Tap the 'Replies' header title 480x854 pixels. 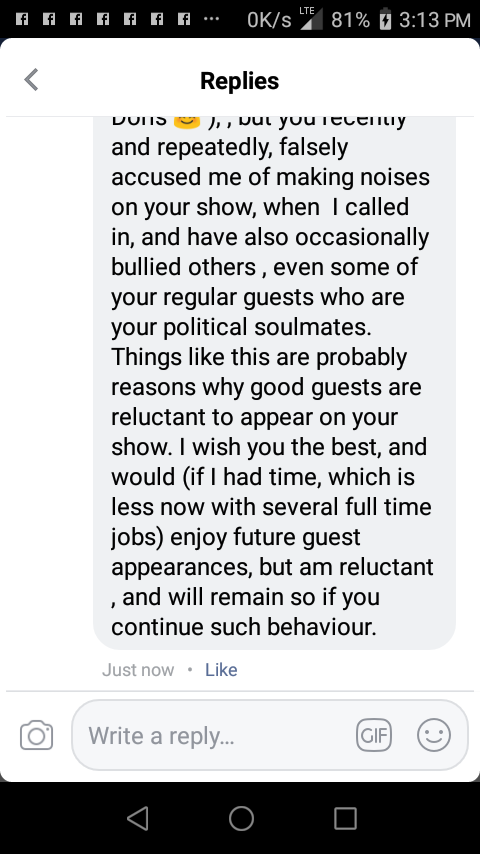click(x=240, y=81)
